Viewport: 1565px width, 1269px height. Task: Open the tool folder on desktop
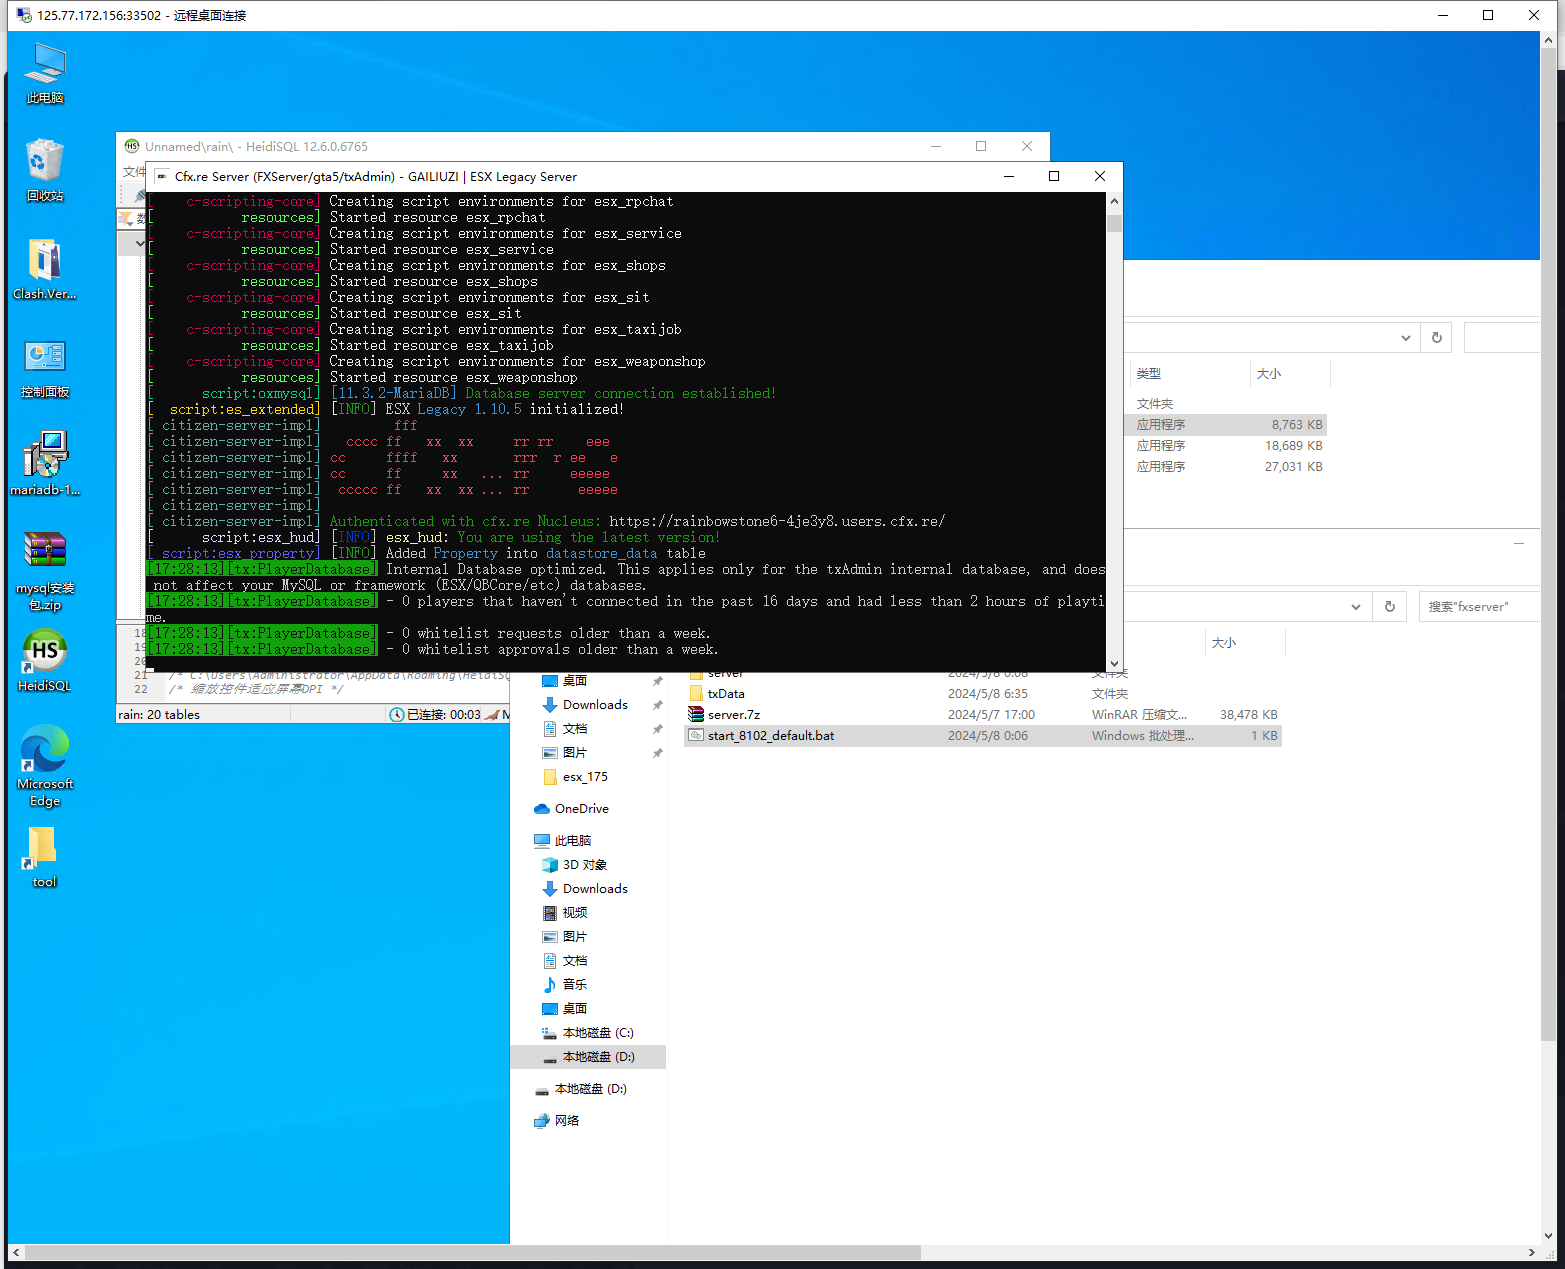(45, 857)
